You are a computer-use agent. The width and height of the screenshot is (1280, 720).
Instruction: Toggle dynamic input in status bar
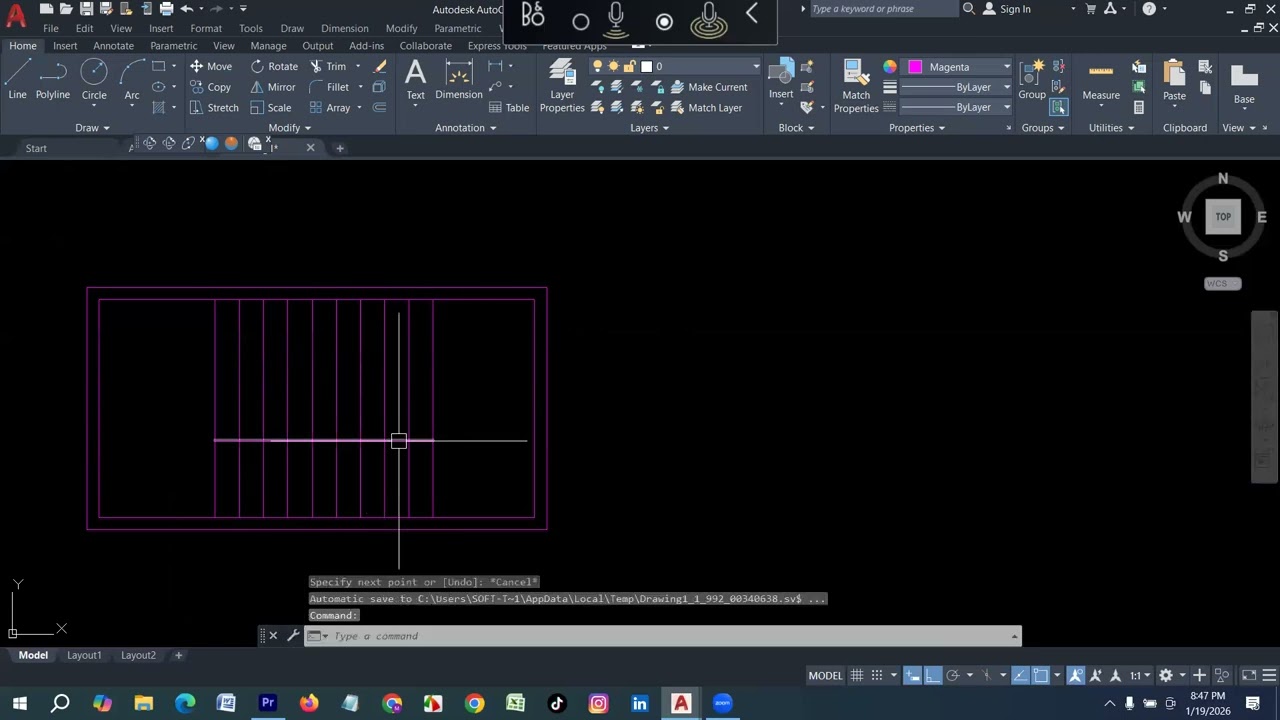912,675
